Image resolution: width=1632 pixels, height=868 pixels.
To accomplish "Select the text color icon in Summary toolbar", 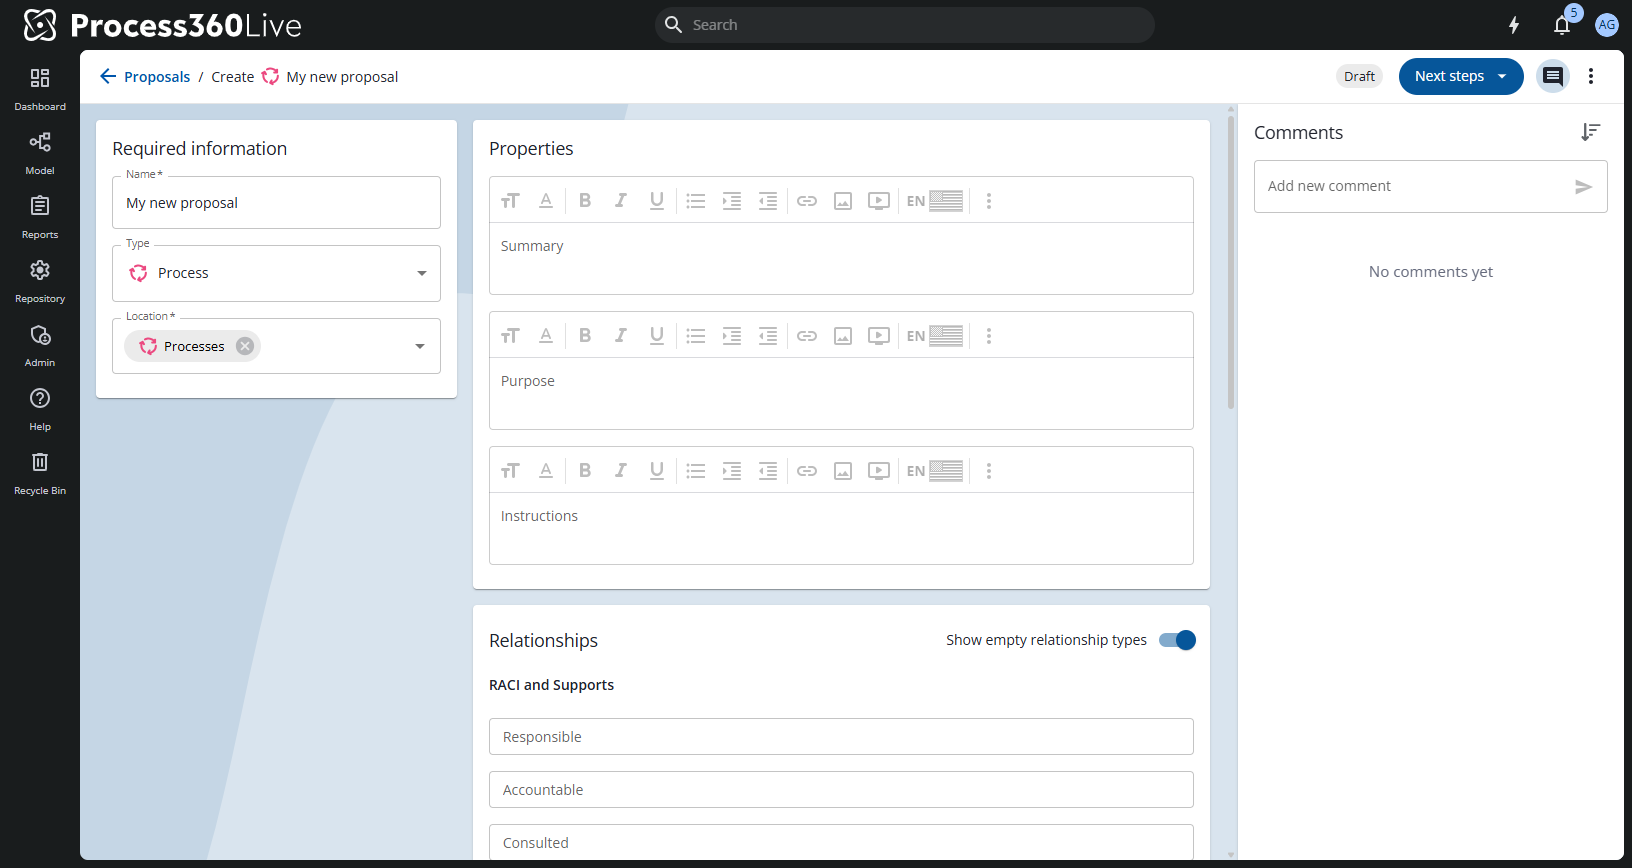I will pyautogui.click(x=546, y=201).
